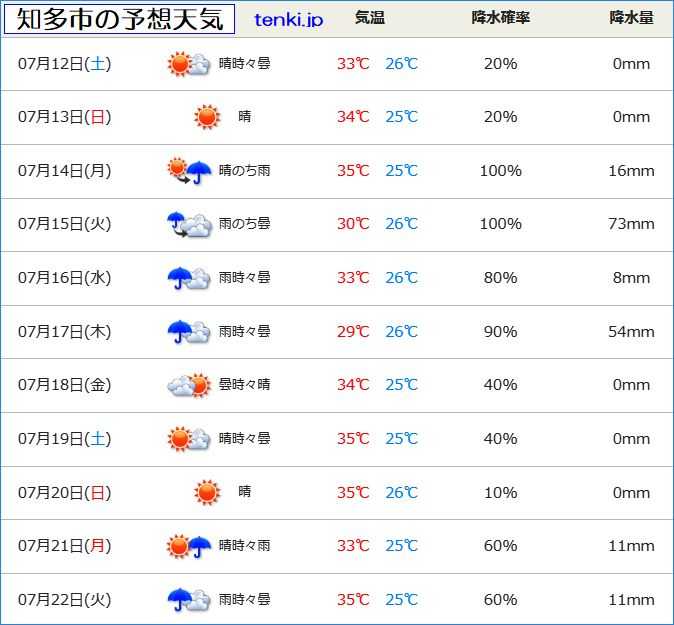
Task: Click 20% precipitation for 07月12日
Action: [501, 64]
